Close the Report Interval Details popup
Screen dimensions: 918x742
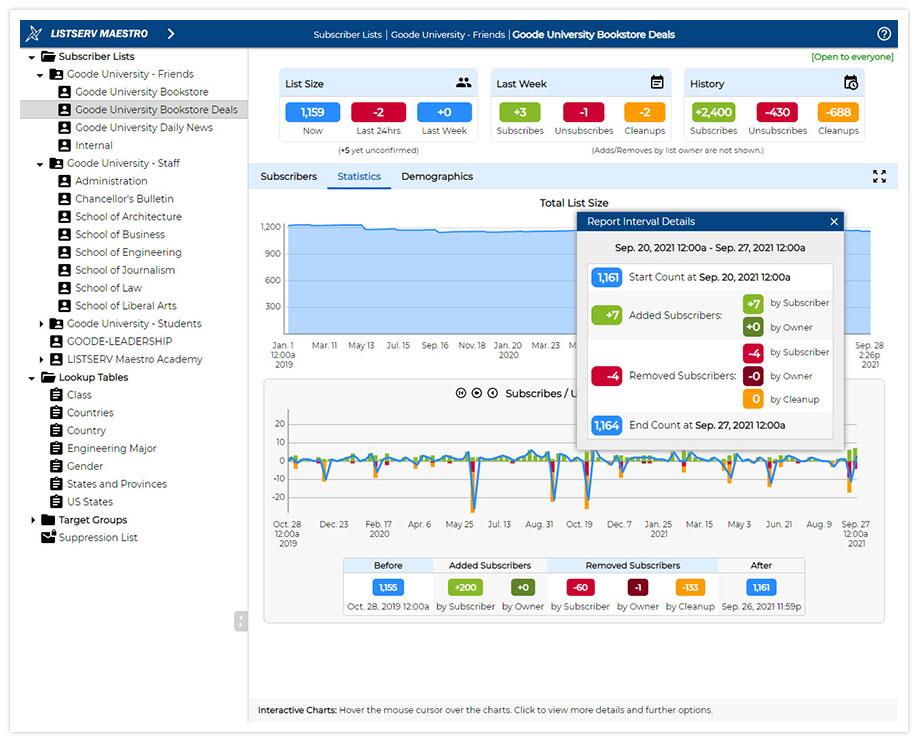pyautogui.click(x=834, y=221)
